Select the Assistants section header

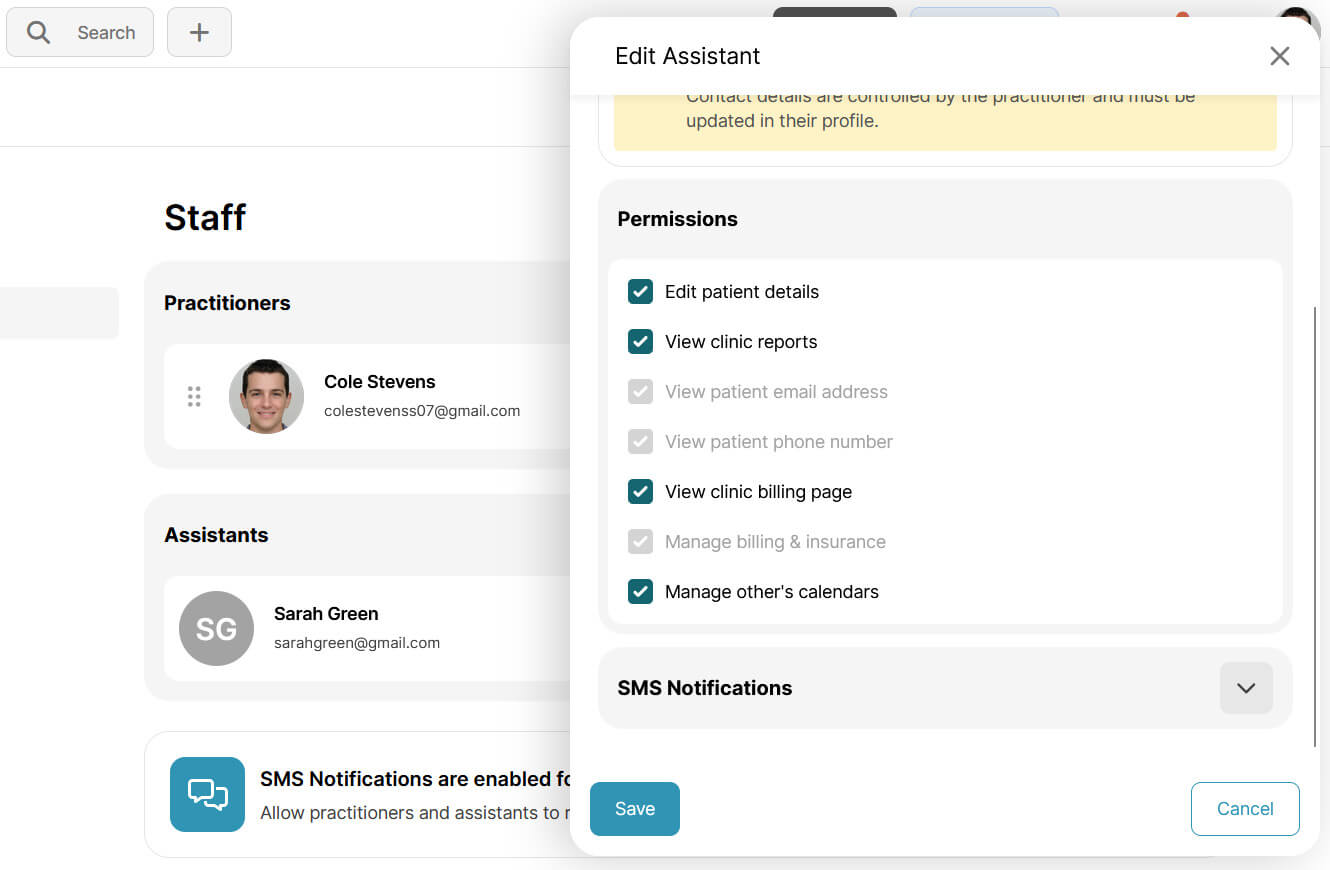pos(216,535)
